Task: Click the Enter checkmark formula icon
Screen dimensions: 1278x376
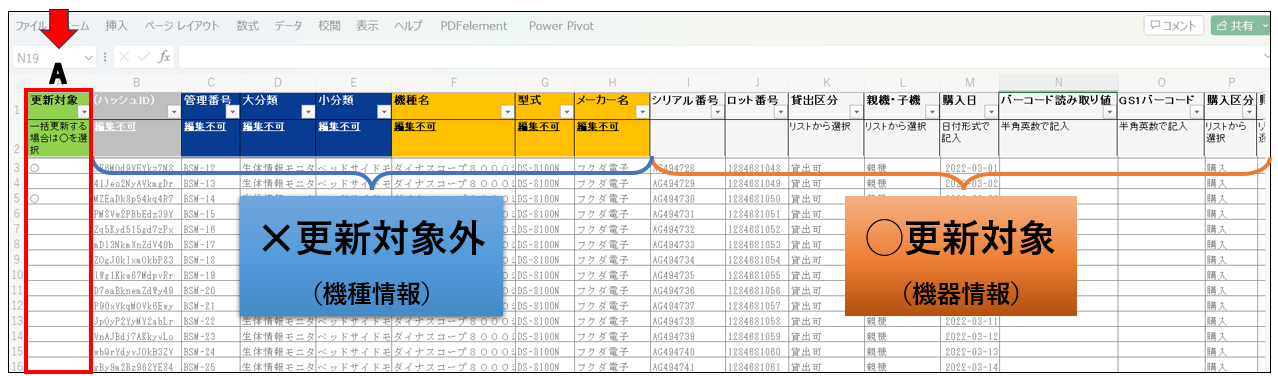Action: tap(144, 58)
